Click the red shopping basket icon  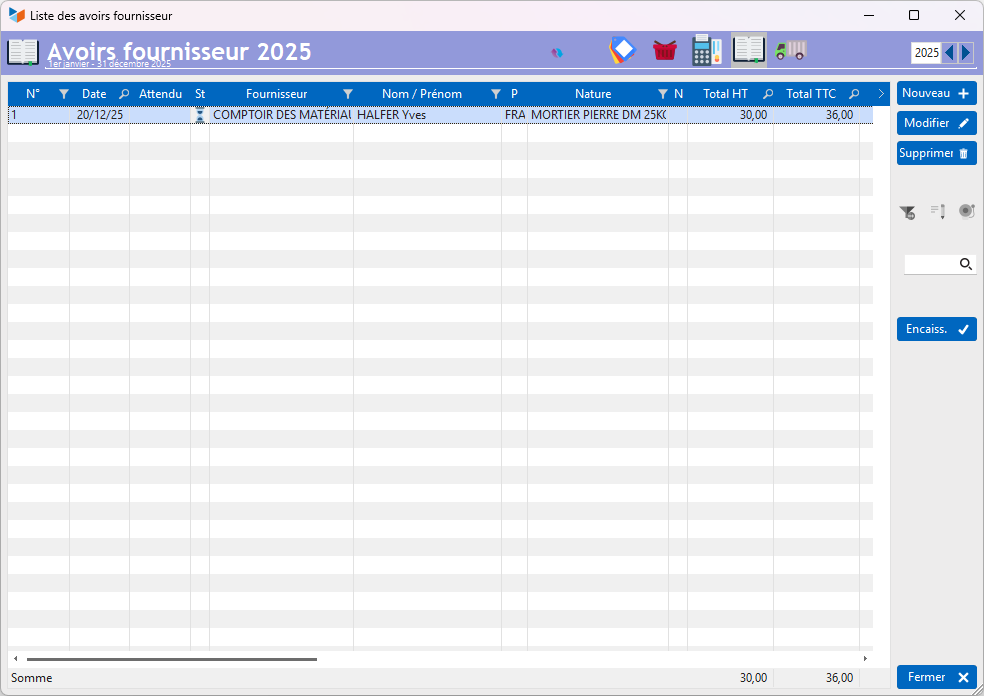664,50
